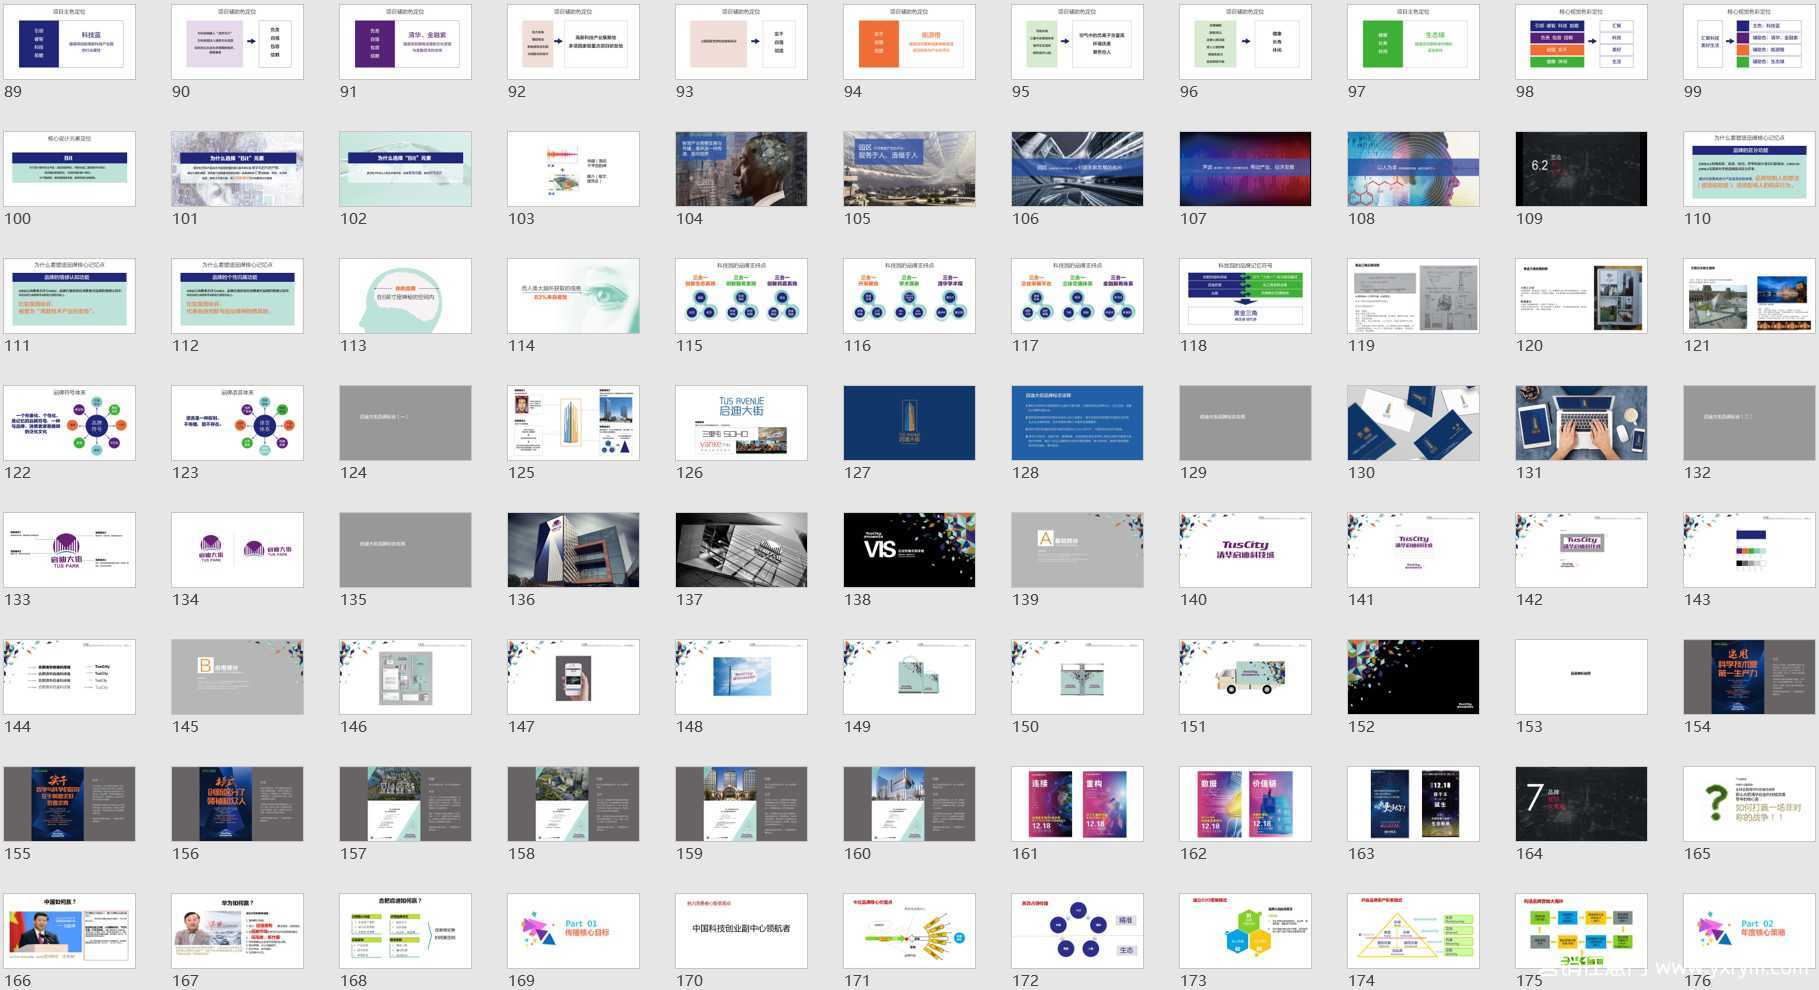Click slide 147 phone mockup thumbnail
This screenshot has height=990, width=1819.
[573, 677]
